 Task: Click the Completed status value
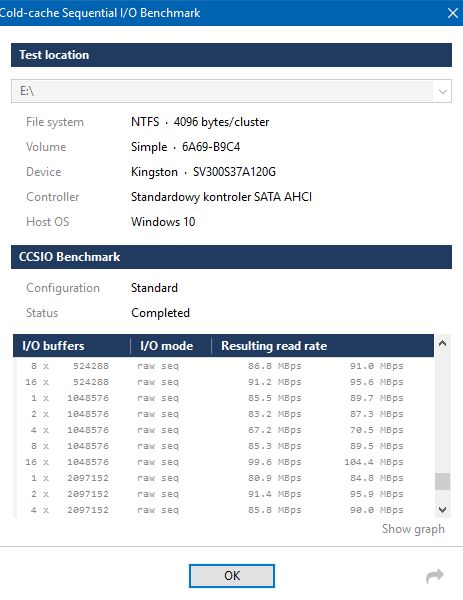point(160,313)
